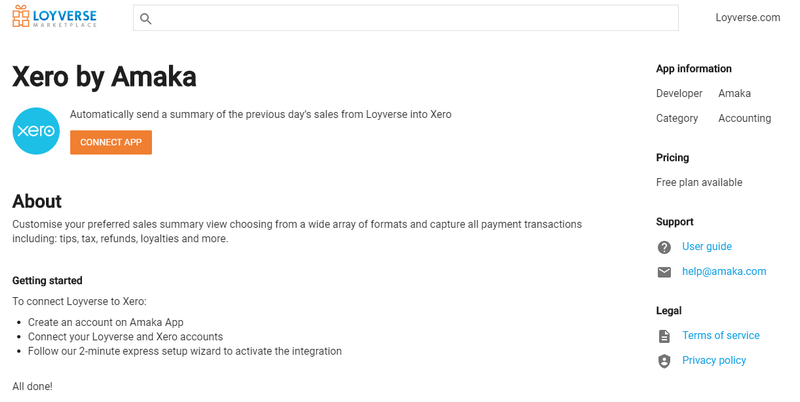This screenshot has height=402, width=800.
Task: Open the User guide link
Action: [x=707, y=247]
